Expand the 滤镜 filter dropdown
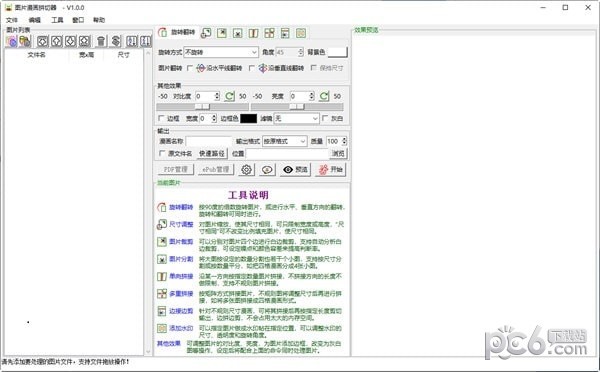 pos(315,119)
